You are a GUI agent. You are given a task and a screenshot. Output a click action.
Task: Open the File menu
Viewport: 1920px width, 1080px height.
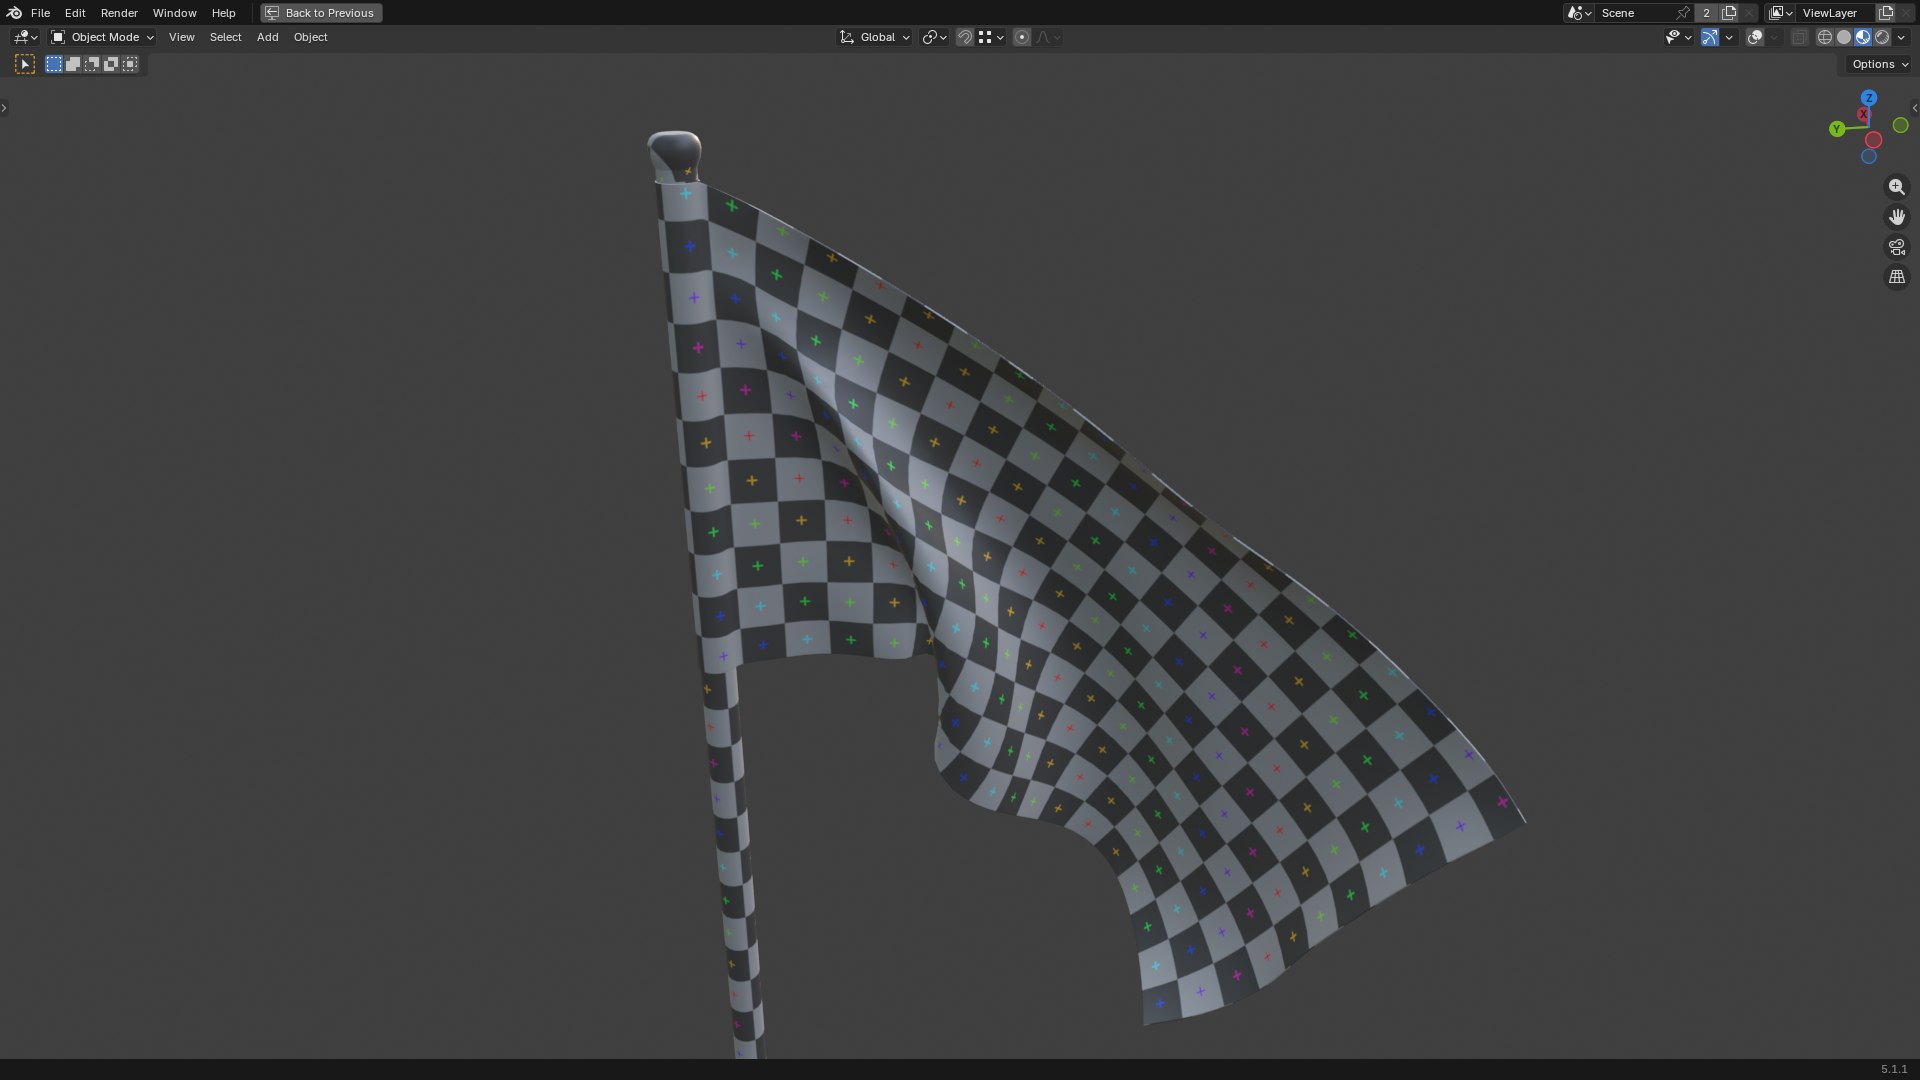[x=40, y=13]
